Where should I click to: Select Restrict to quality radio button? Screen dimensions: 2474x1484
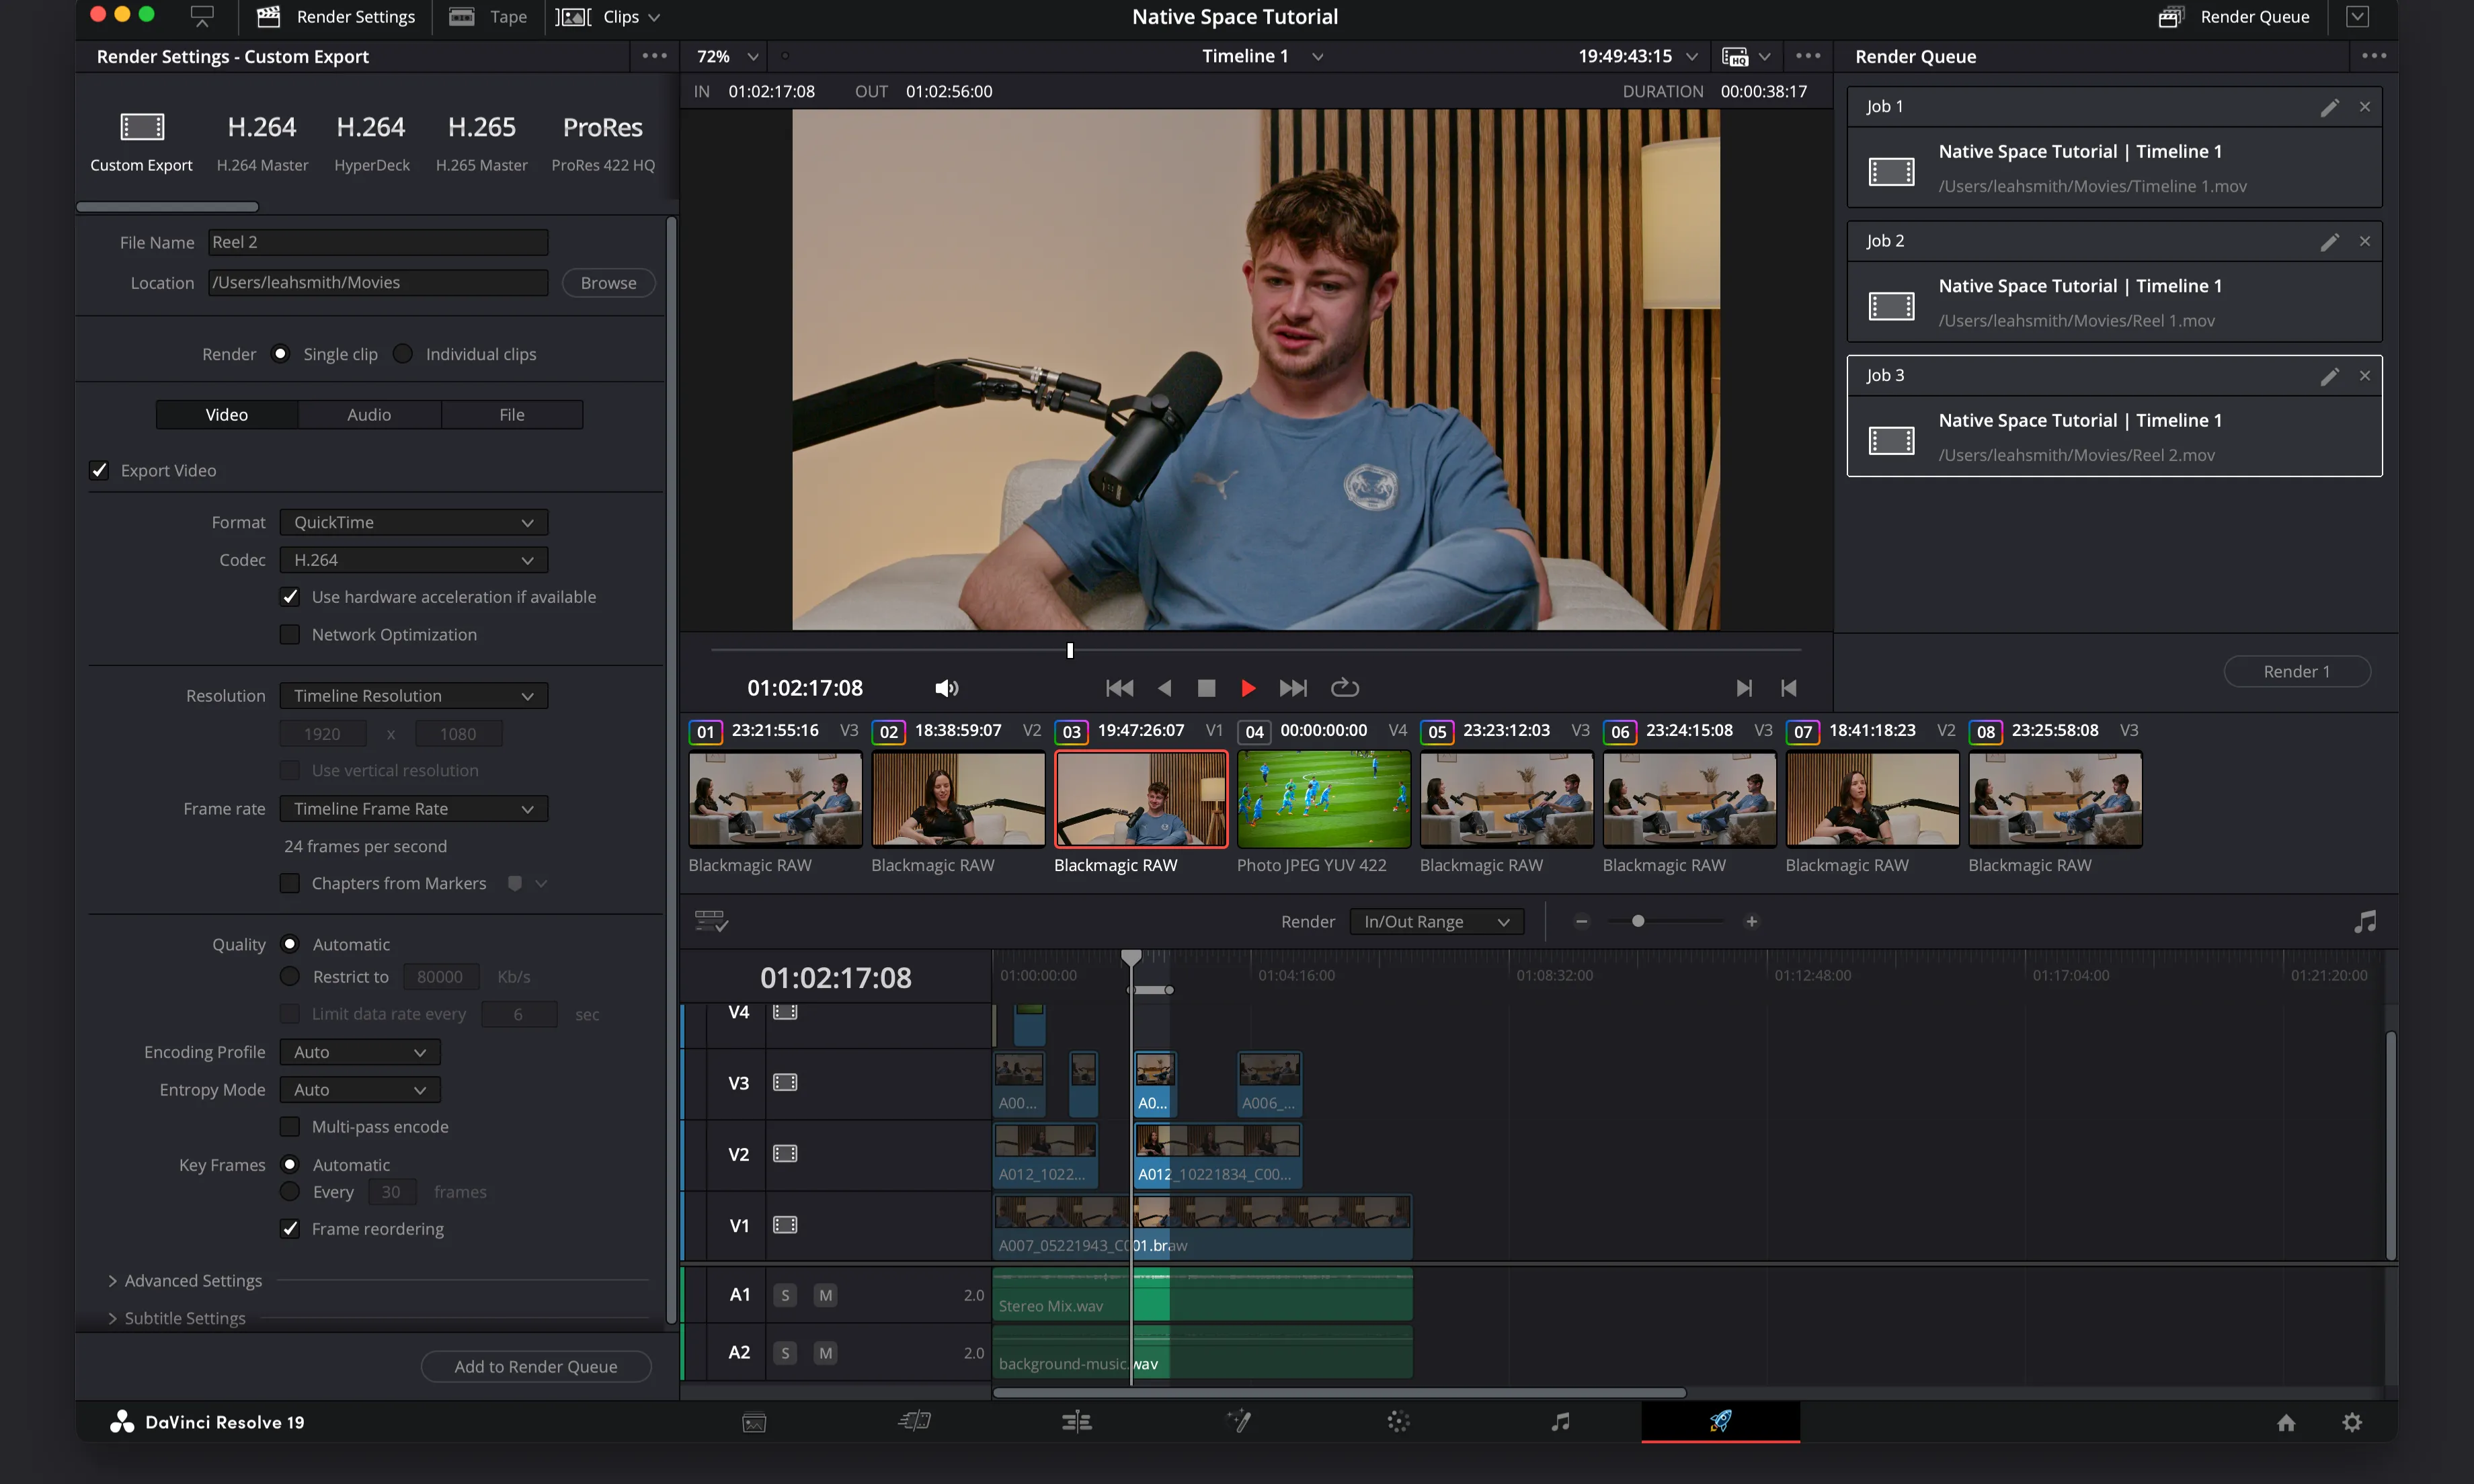290,976
